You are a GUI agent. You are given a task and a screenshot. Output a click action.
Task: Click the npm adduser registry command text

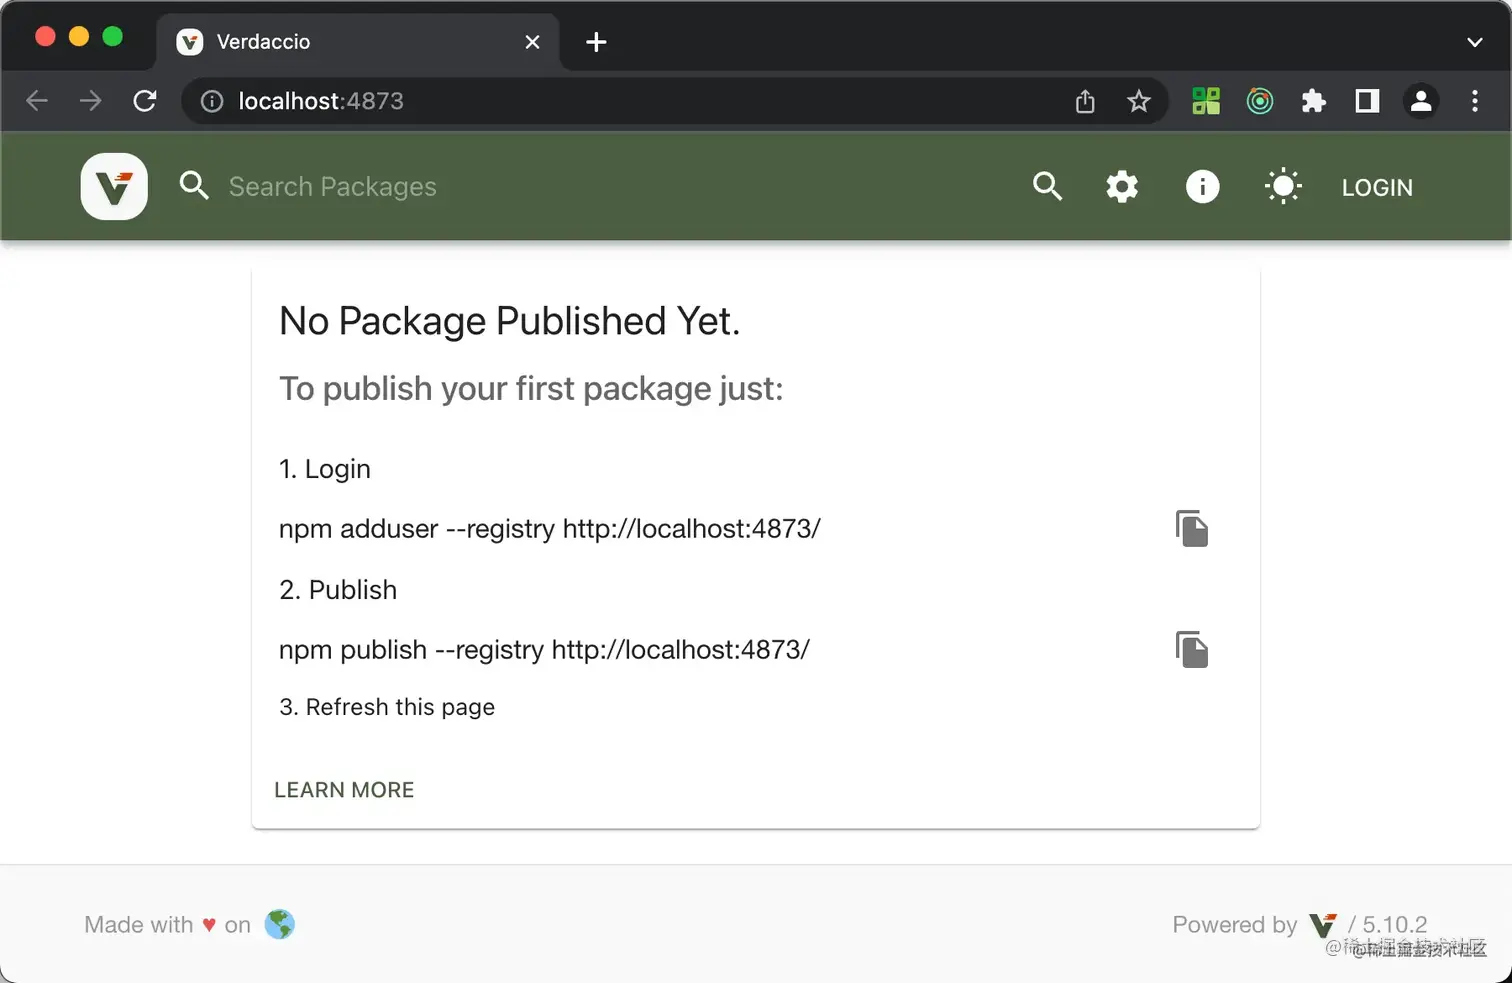(x=550, y=529)
